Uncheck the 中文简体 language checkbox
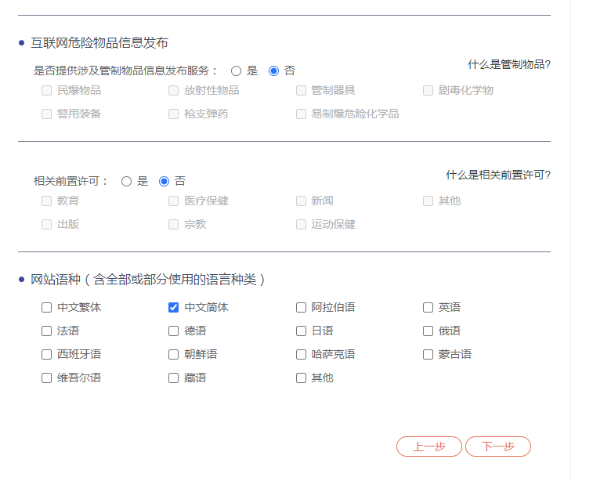This screenshot has height=480, width=604. tap(174, 307)
